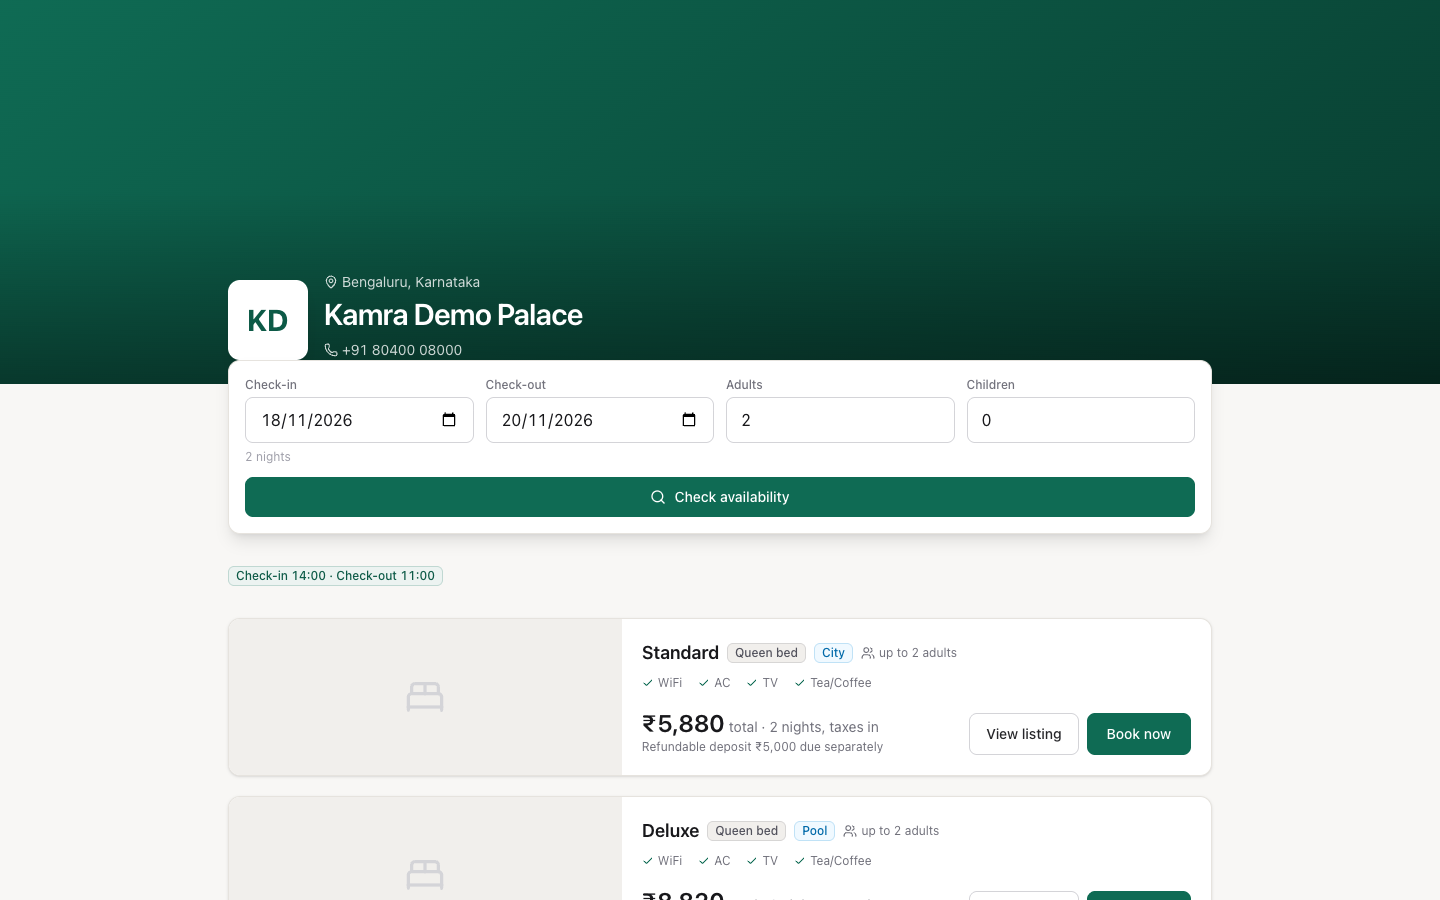1440x900 pixels.
Task: Click the Deluxe room title
Action: (670, 831)
